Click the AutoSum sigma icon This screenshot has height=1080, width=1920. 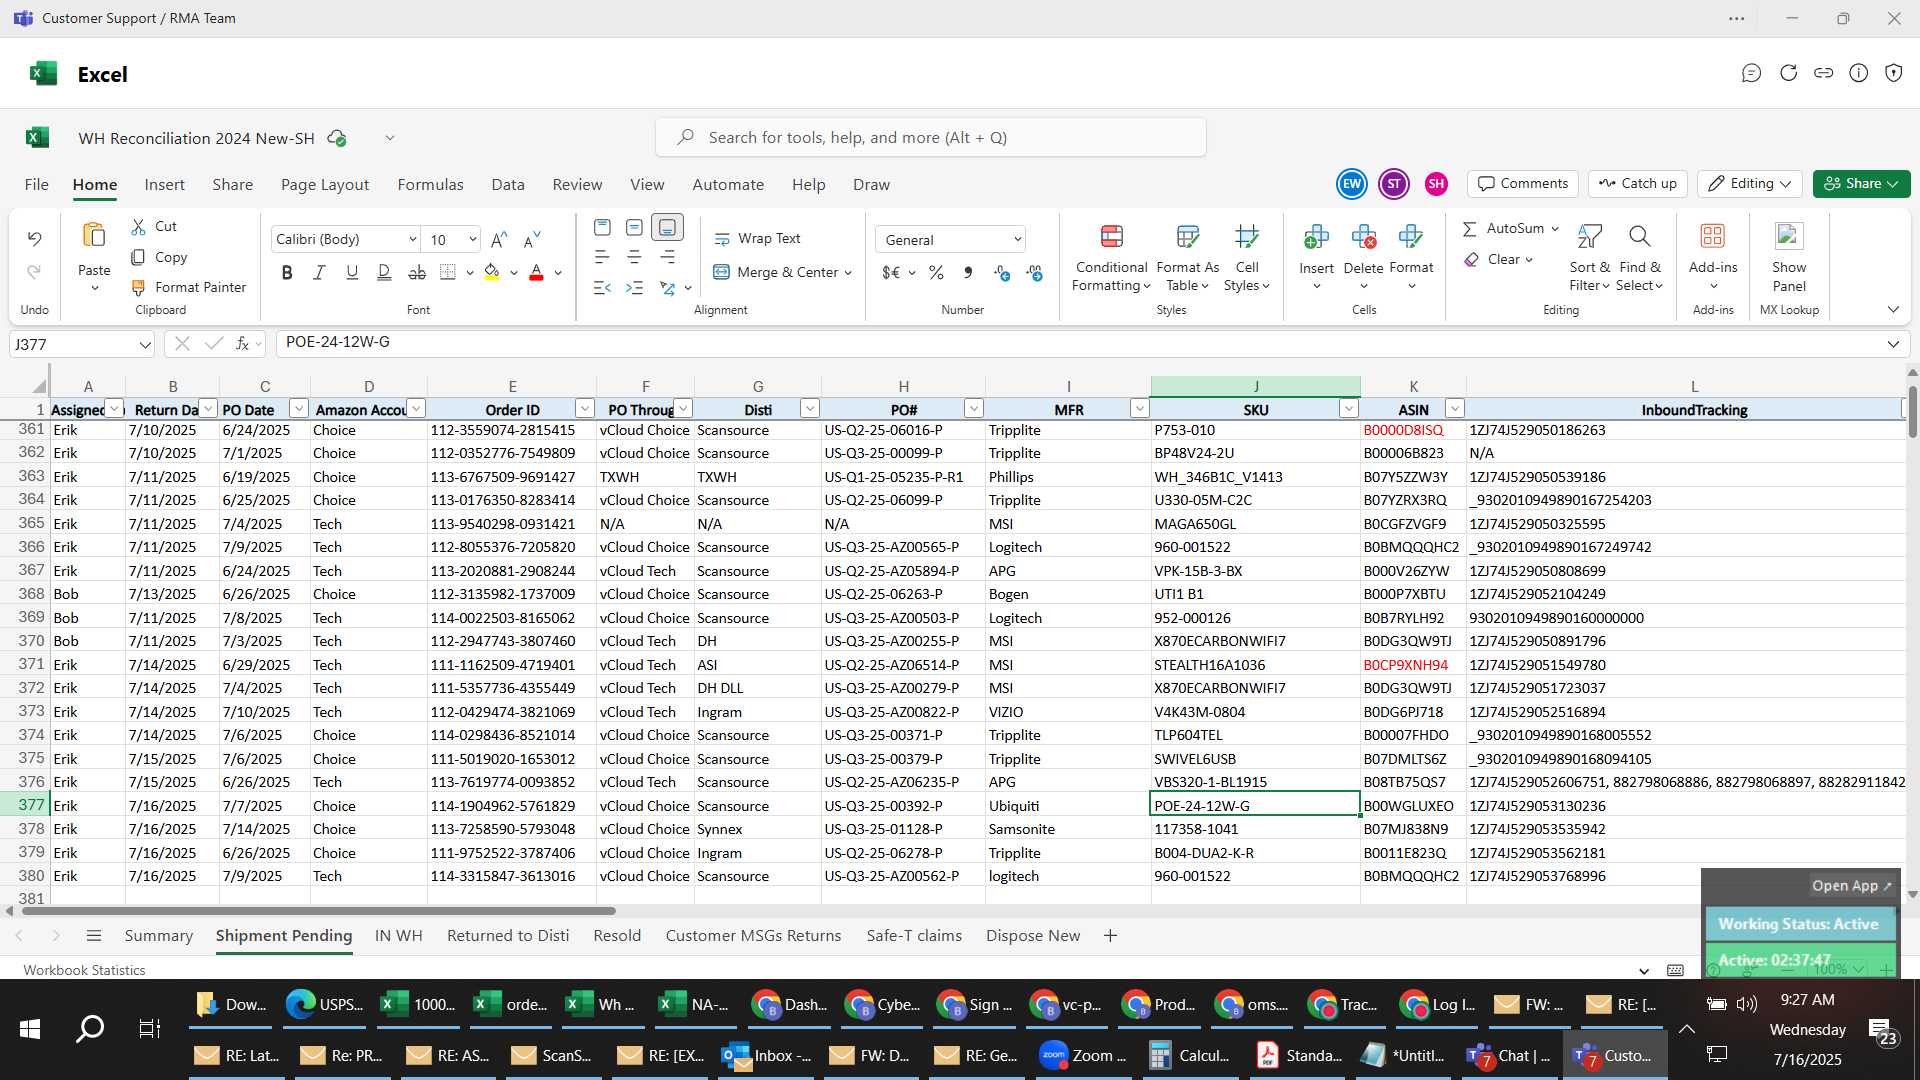tap(1469, 229)
